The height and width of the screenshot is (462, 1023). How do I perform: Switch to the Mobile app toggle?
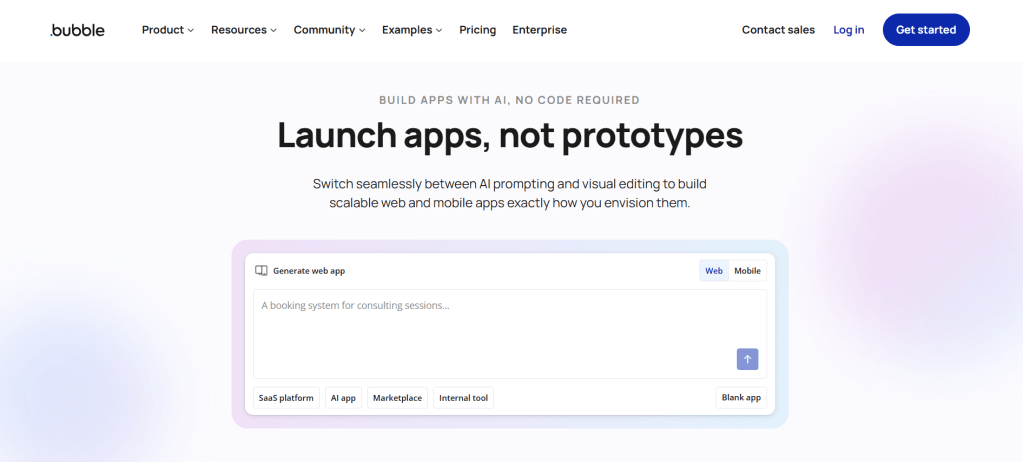[747, 271]
